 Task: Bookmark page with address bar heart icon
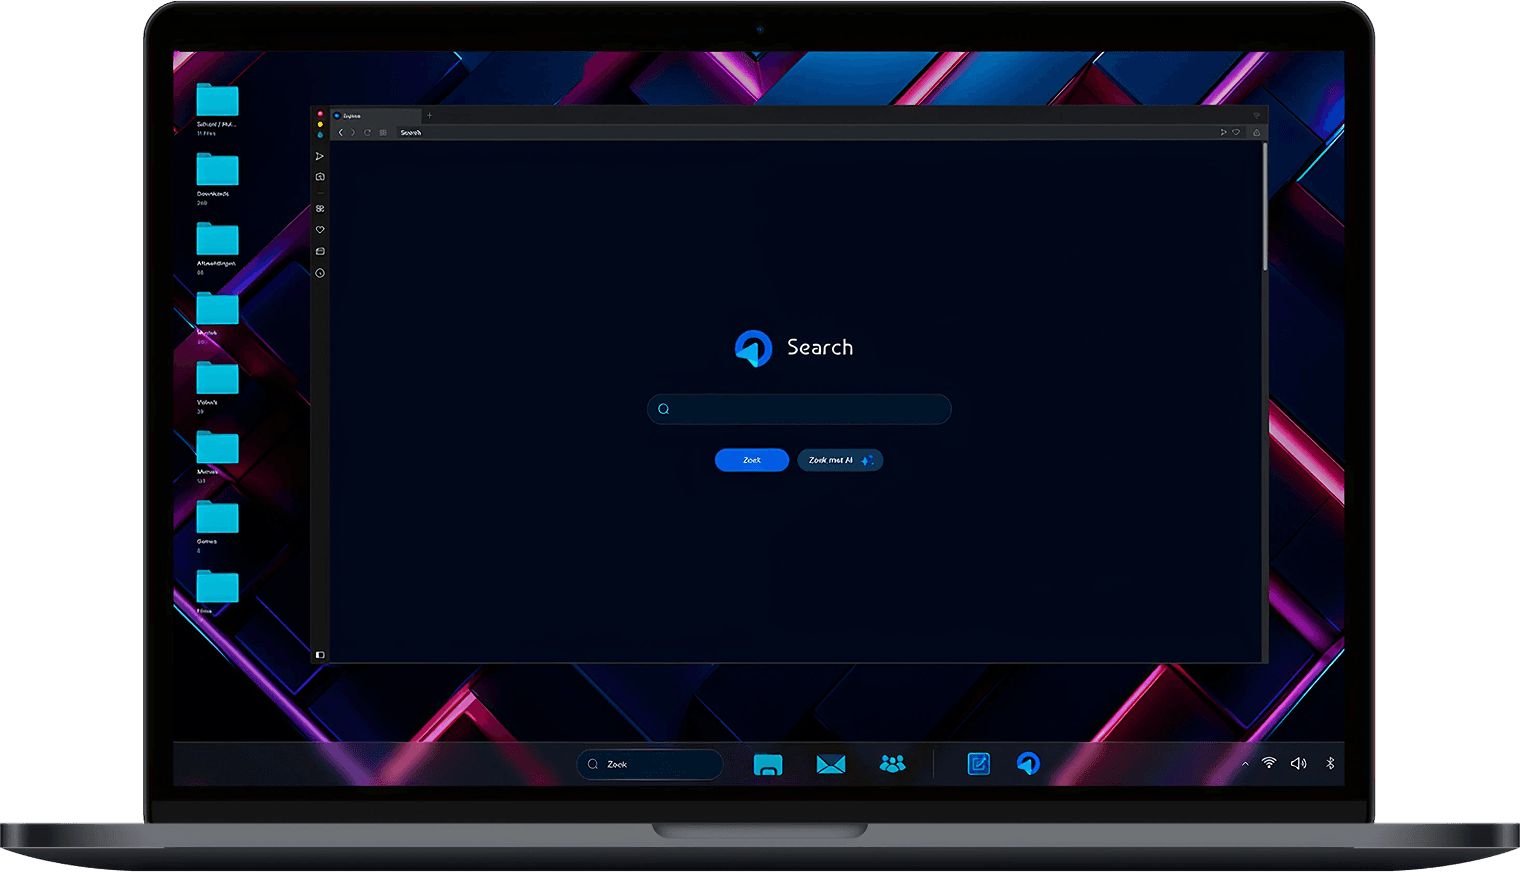tap(1236, 132)
